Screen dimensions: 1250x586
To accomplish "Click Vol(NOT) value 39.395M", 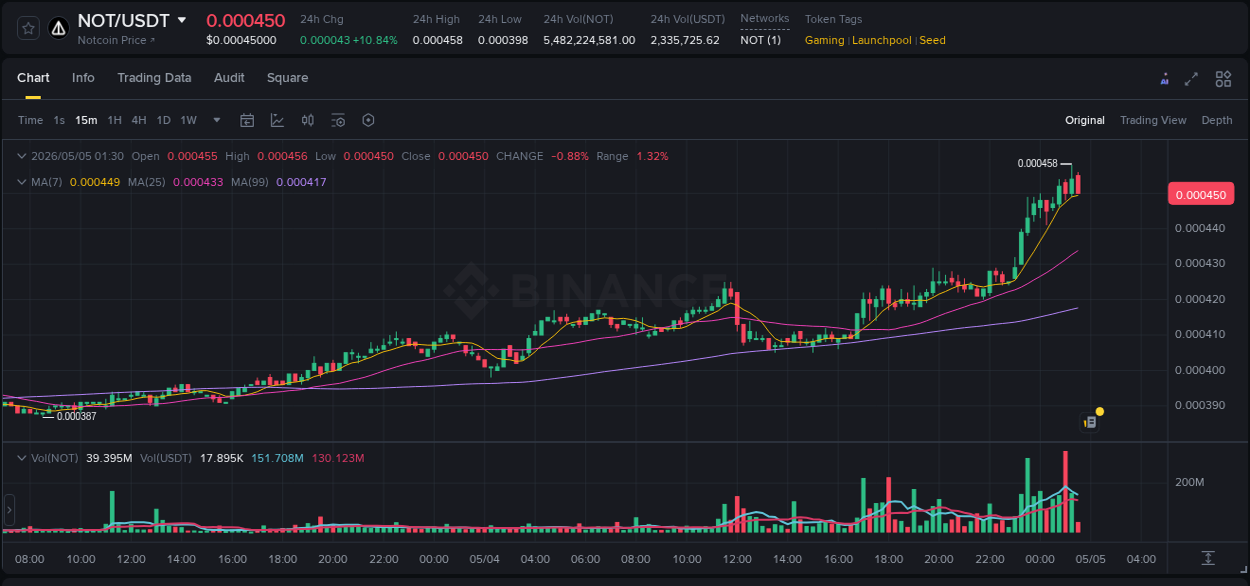I will [109, 458].
